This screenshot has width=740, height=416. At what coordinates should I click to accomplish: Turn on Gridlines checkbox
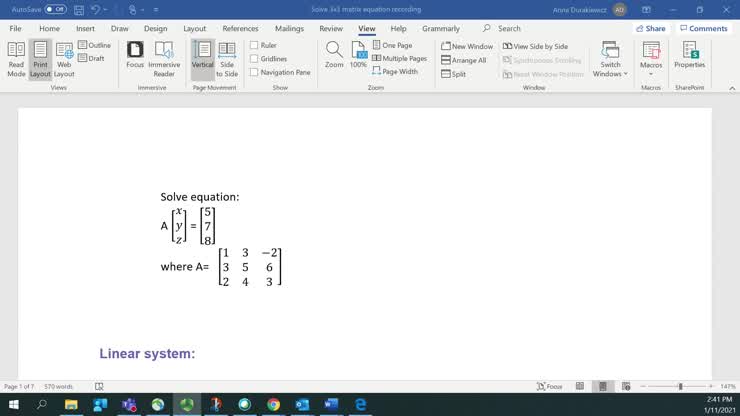(x=255, y=59)
